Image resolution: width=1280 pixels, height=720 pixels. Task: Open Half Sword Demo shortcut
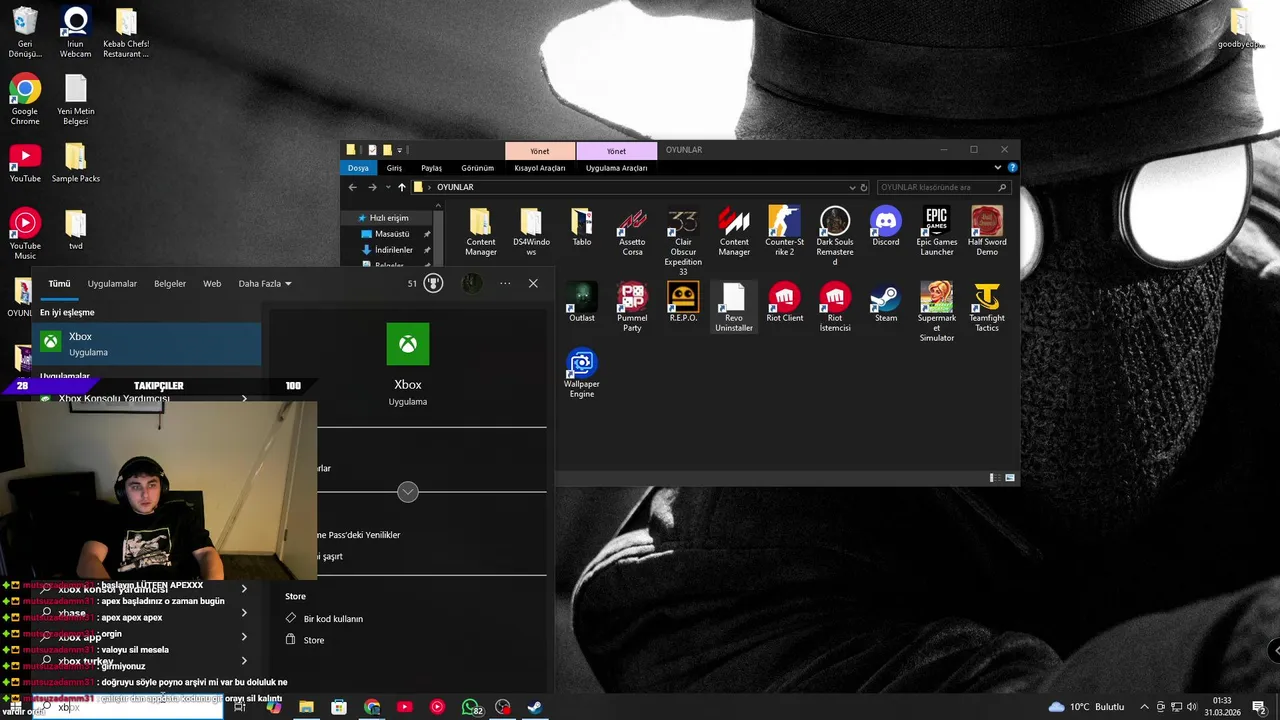987,233
